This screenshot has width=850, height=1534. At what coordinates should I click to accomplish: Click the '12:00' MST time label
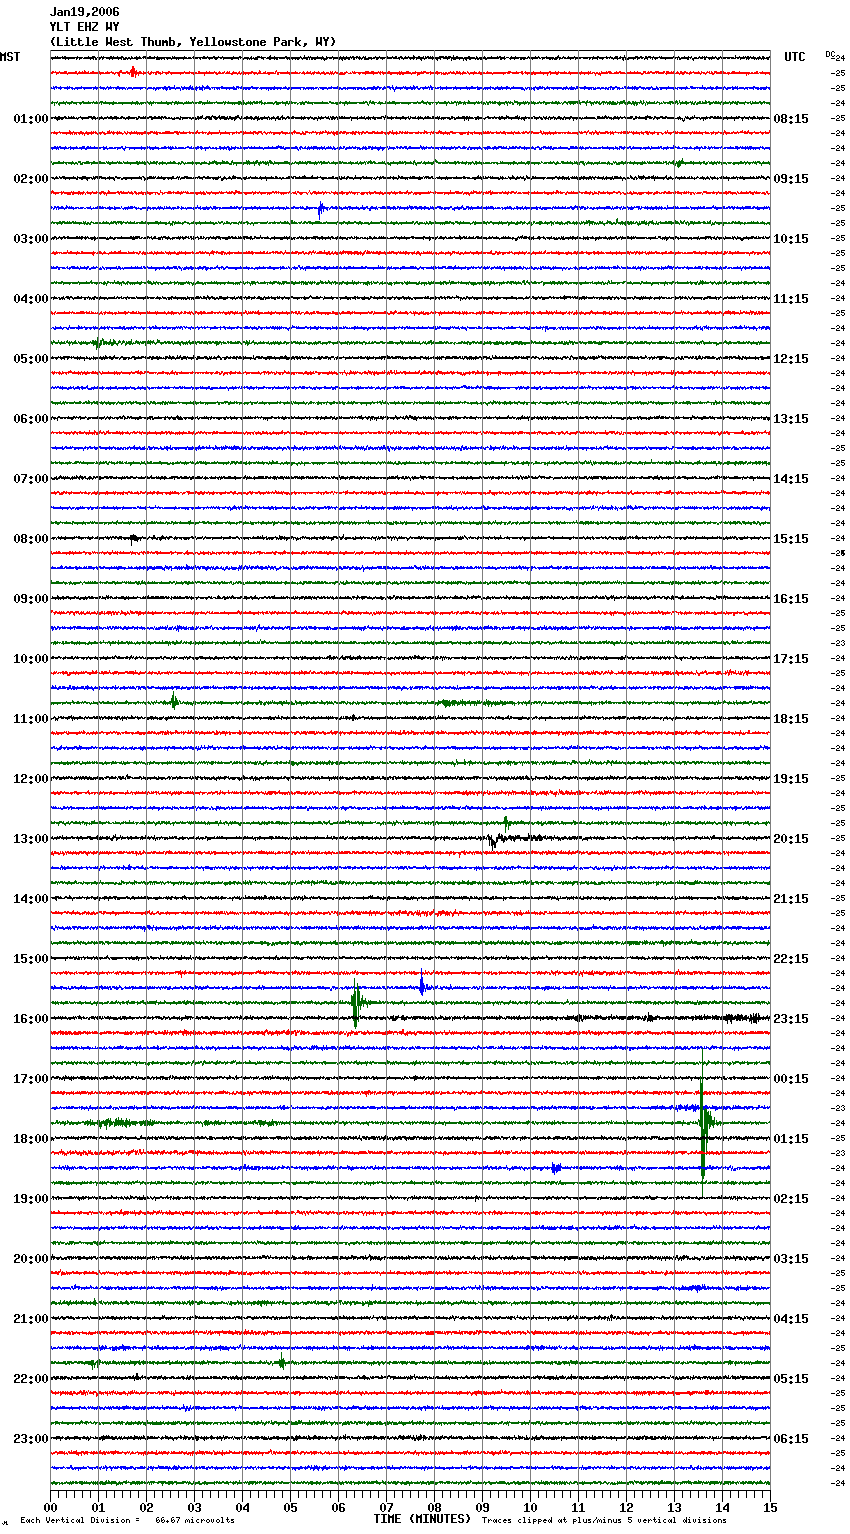(x=31, y=779)
